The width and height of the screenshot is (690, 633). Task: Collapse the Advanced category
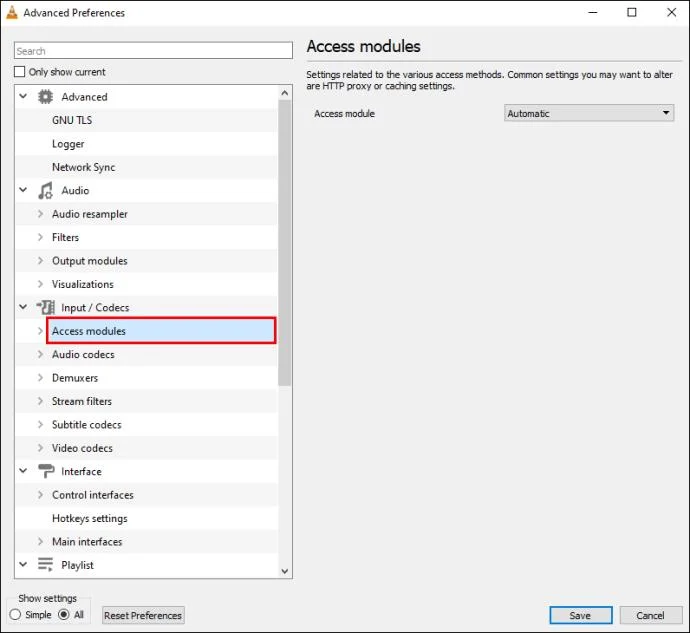click(23, 96)
